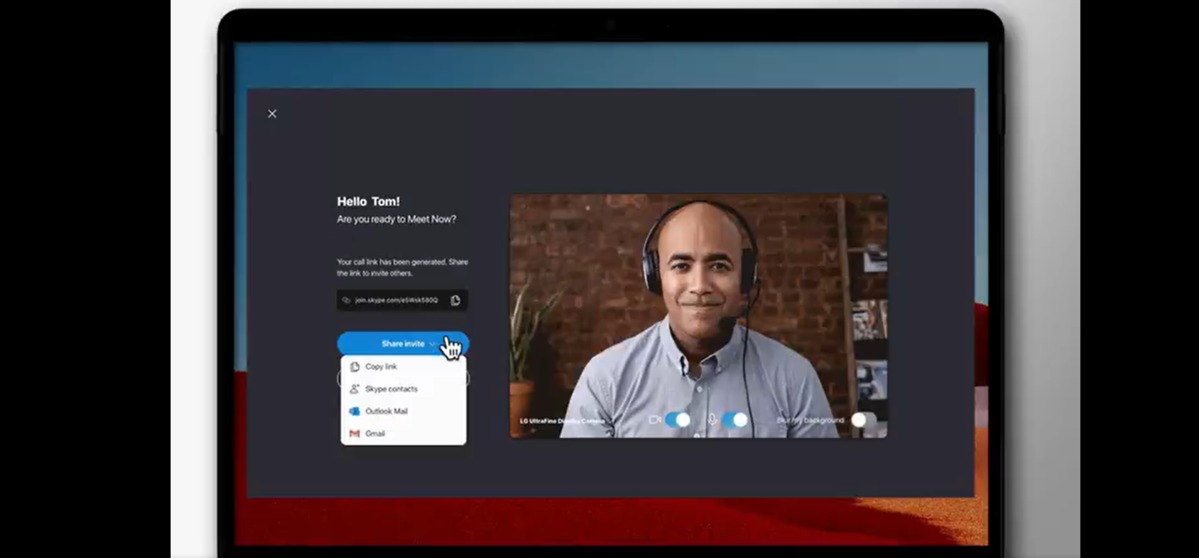
Task: Click the Outlook Mail logo icon
Action: point(355,411)
